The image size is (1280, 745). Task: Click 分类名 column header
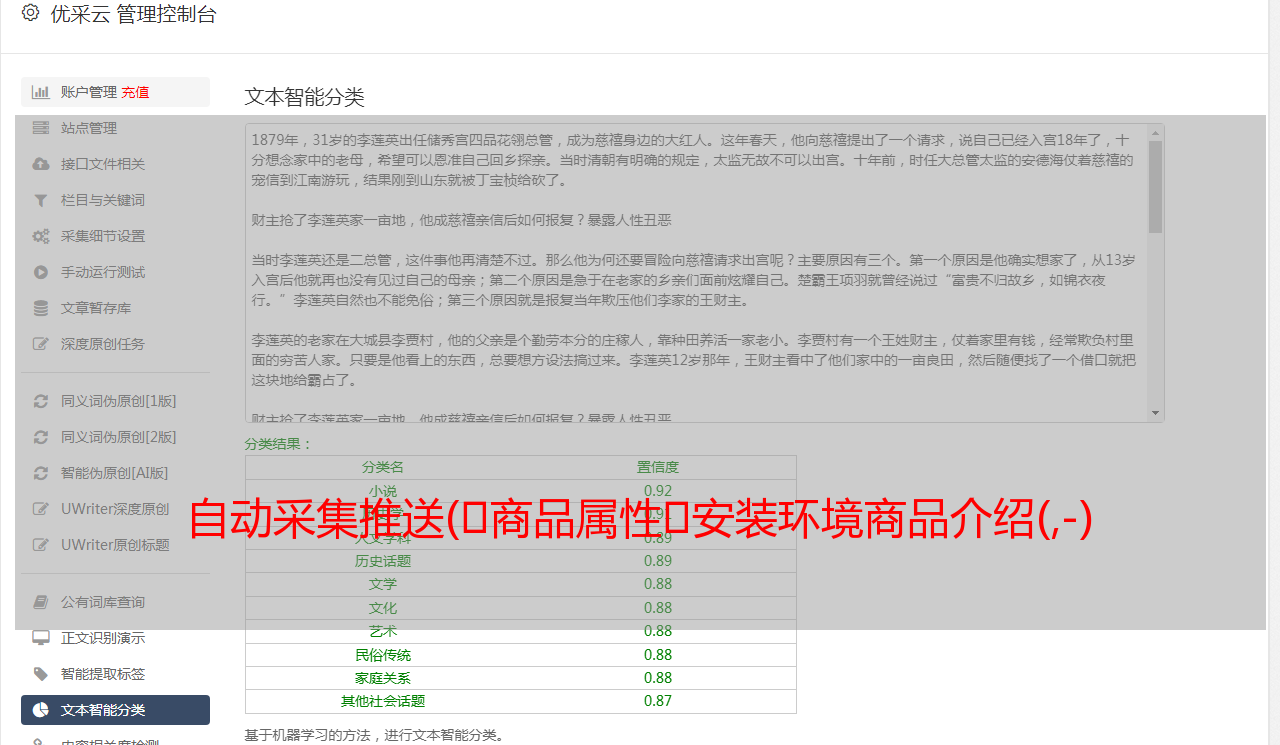tap(383, 467)
